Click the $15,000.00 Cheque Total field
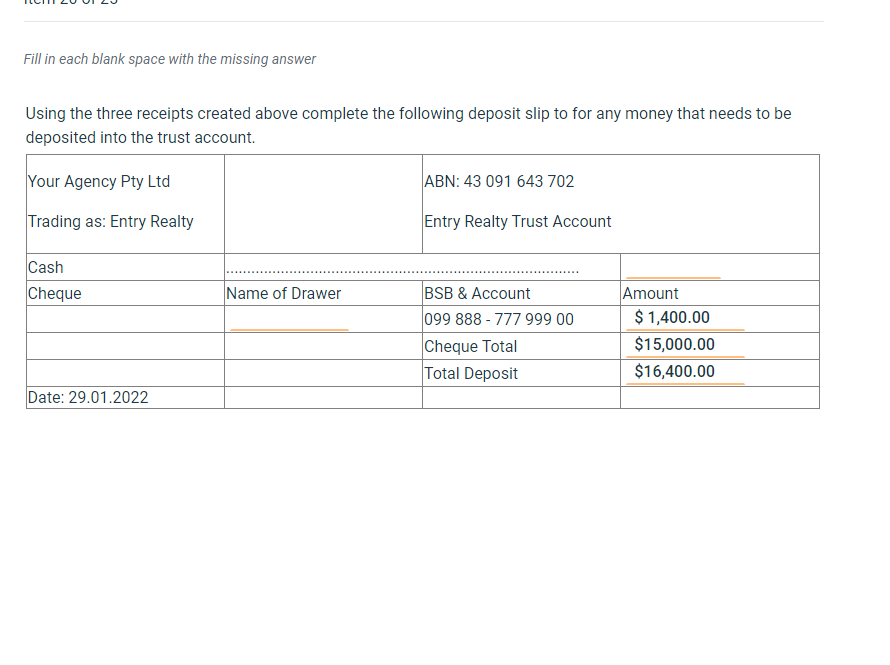 click(x=685, y=345)
